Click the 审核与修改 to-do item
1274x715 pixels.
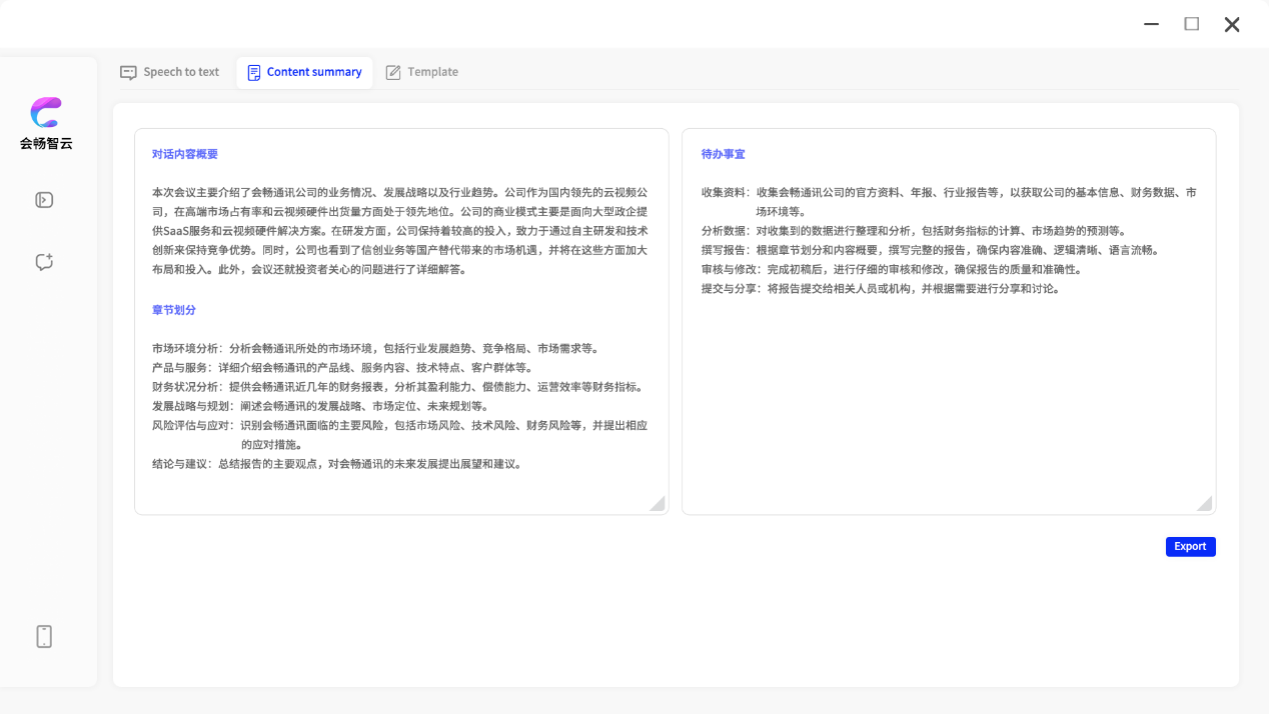click(892, 269)
